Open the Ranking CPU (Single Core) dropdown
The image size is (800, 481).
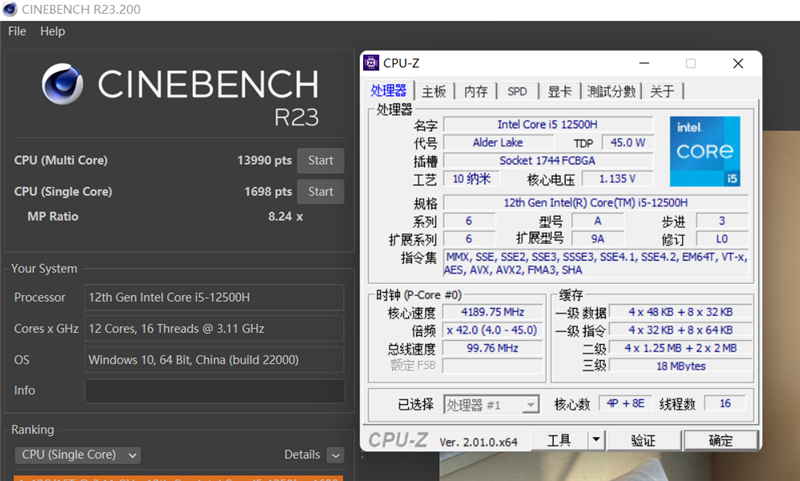click(x=78, y=454)
